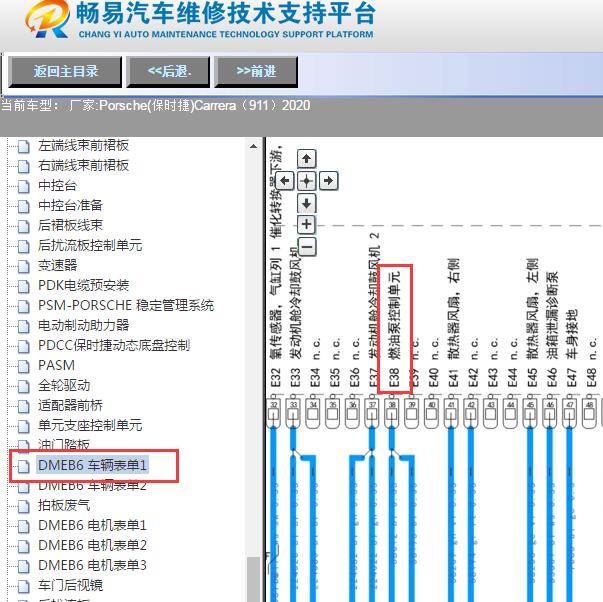603x602 pixels.
Task: Select 变速器 tree item
Action: pyautogui.click(x=57, y=265)
